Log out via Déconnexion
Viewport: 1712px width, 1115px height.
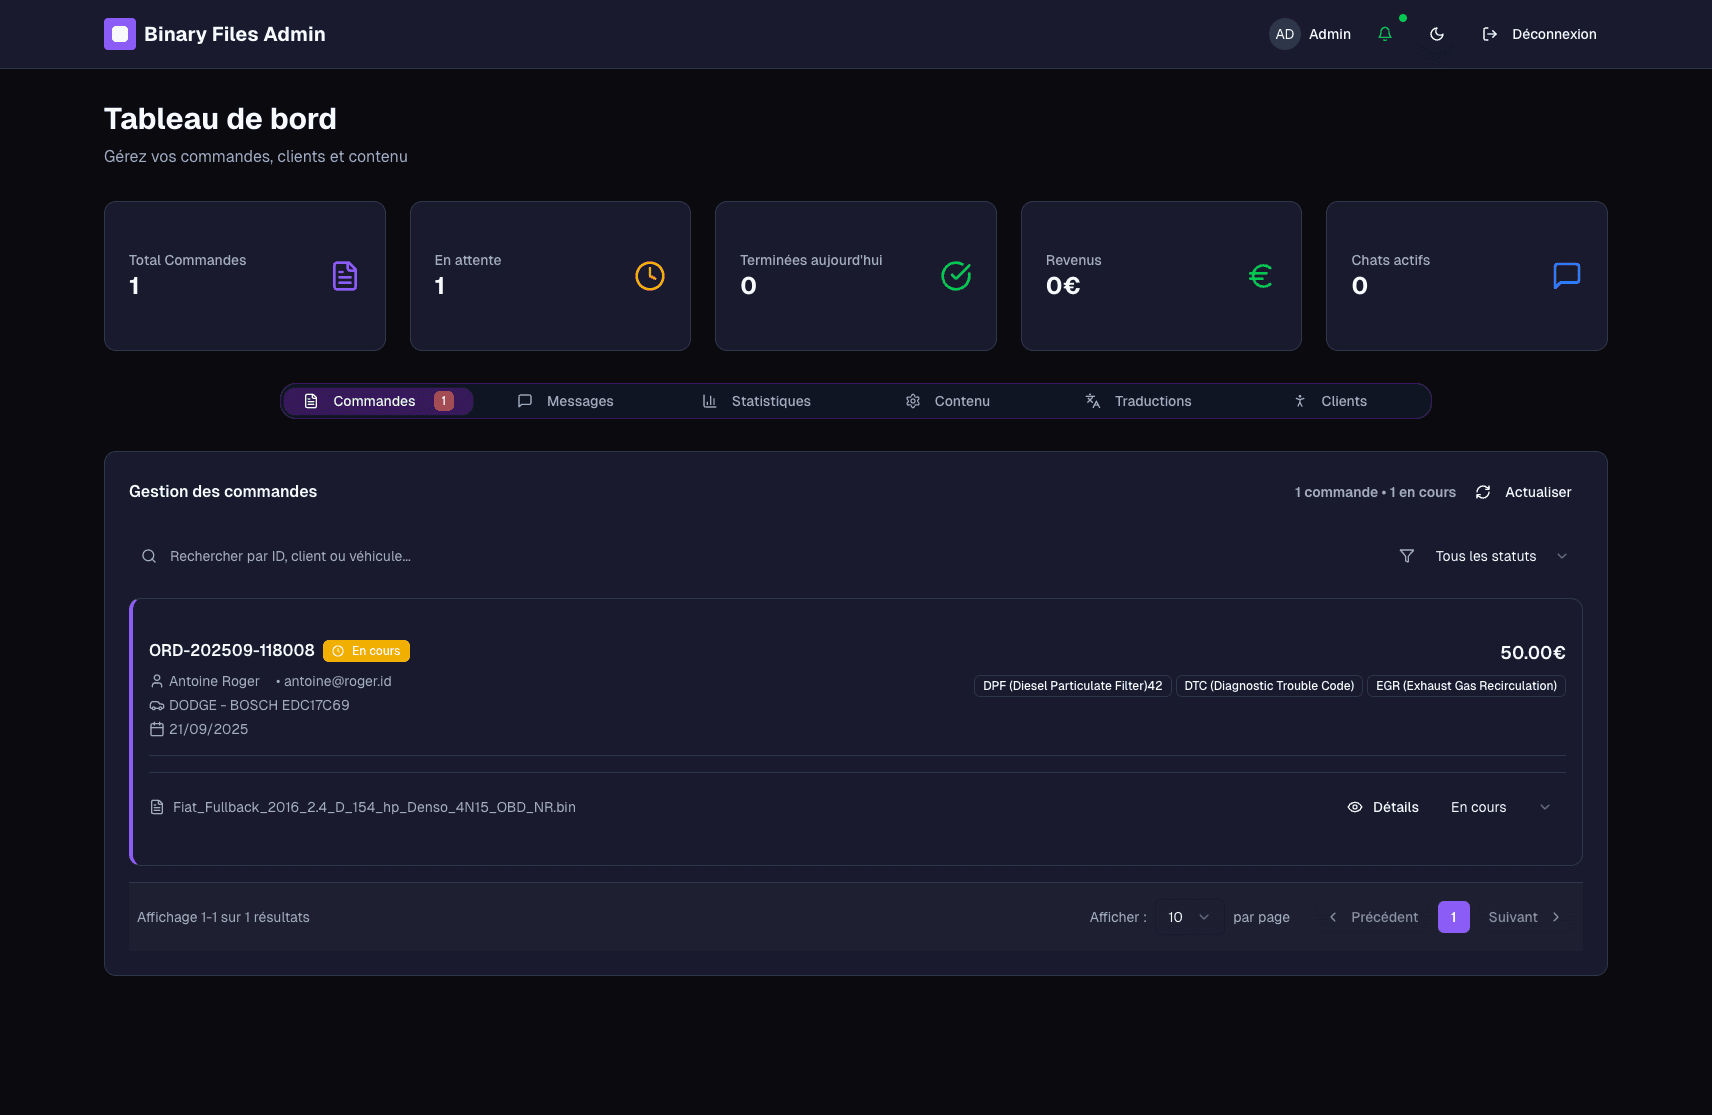[x=1539, y=34]
